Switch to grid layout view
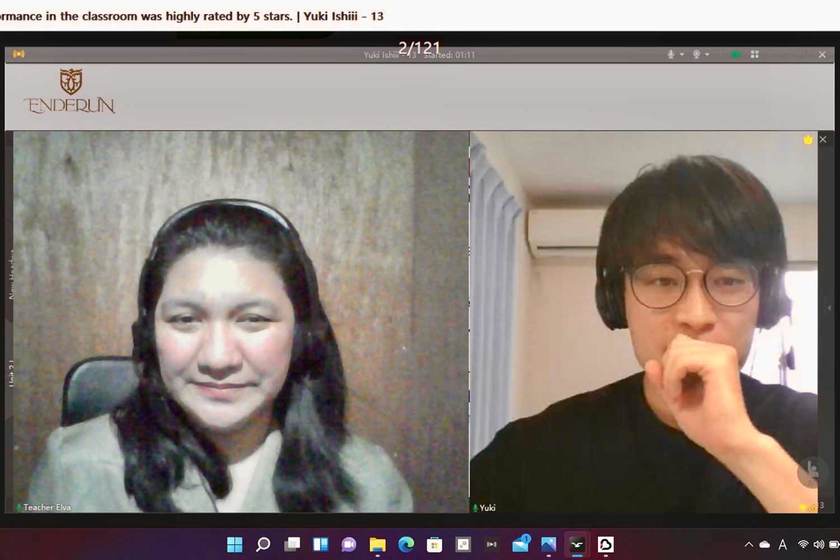The image size is (840, 560). [x=755, y=54]
